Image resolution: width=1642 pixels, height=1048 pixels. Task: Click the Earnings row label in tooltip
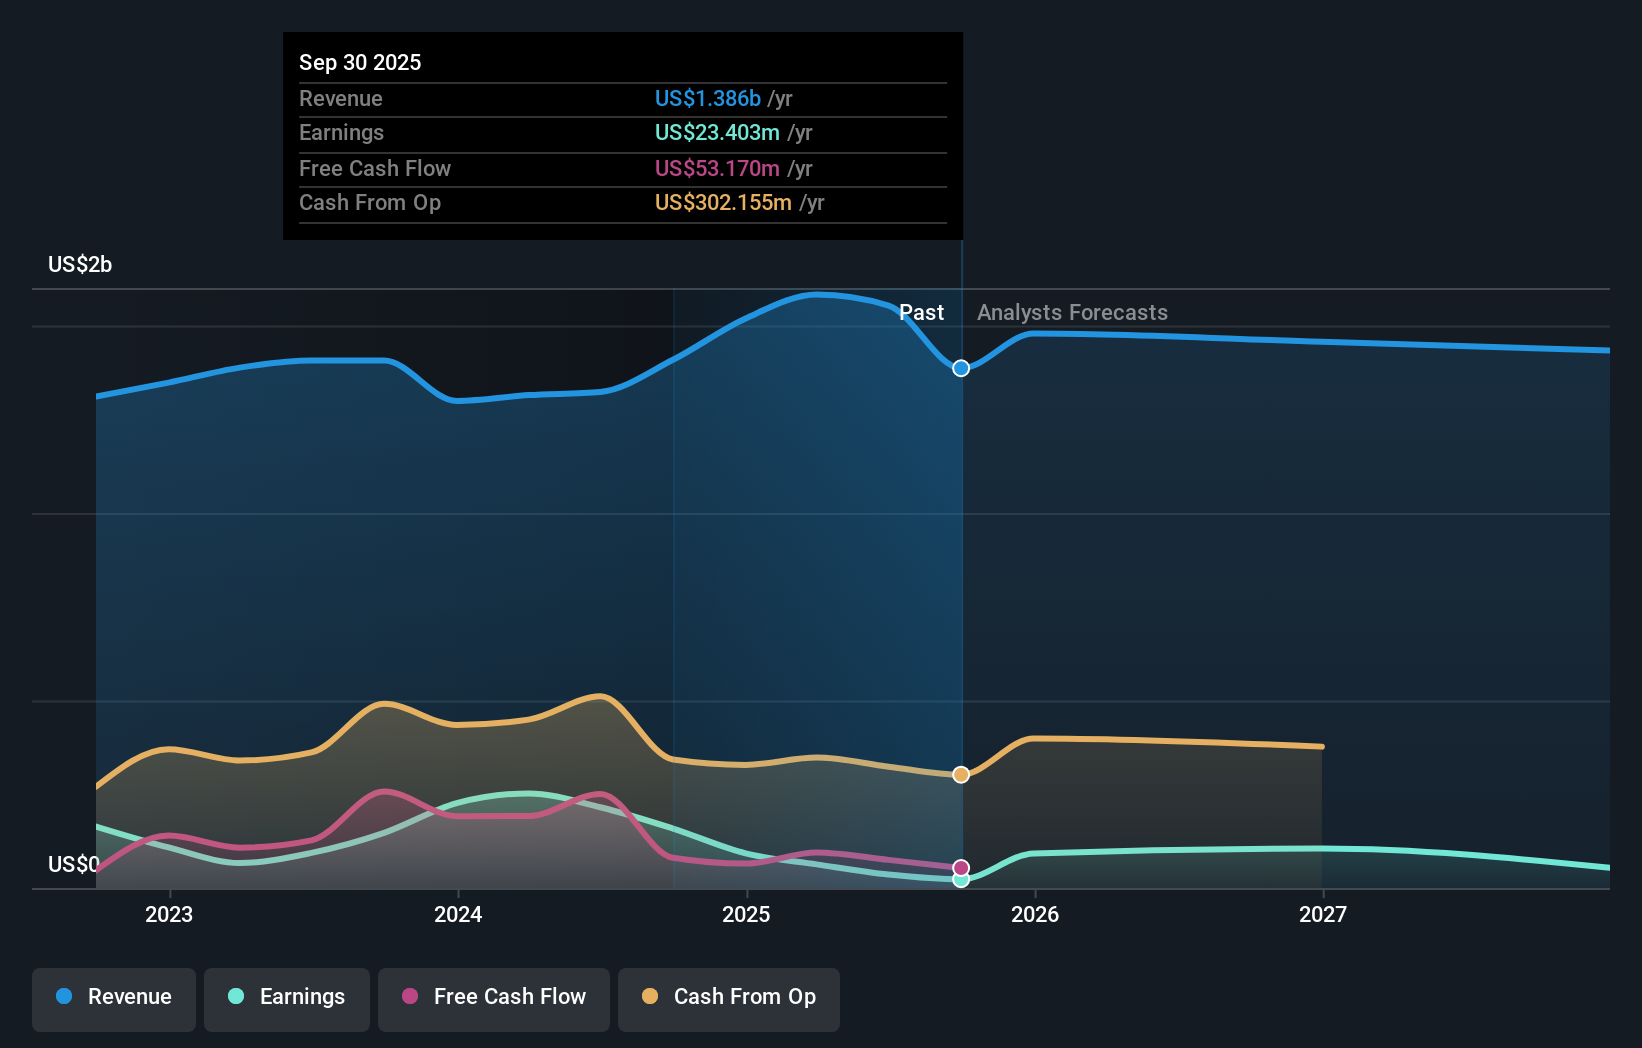click(341, 132)
